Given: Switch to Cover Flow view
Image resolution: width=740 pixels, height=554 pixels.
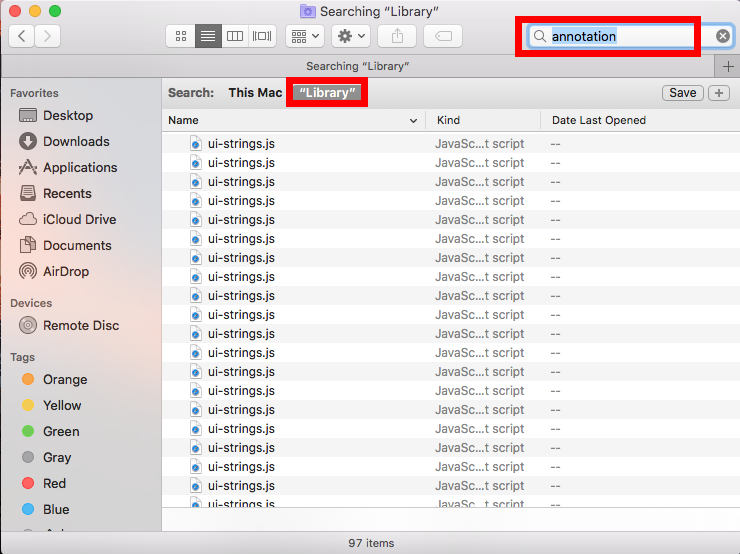Looking at the screenshot, I should tap(262, 36).
